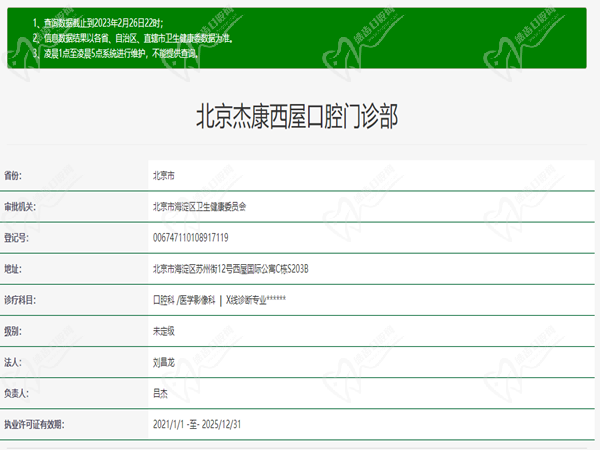Click the person in charge 吕杰
This screenshot has width=600, height=450.
(160, 393)
